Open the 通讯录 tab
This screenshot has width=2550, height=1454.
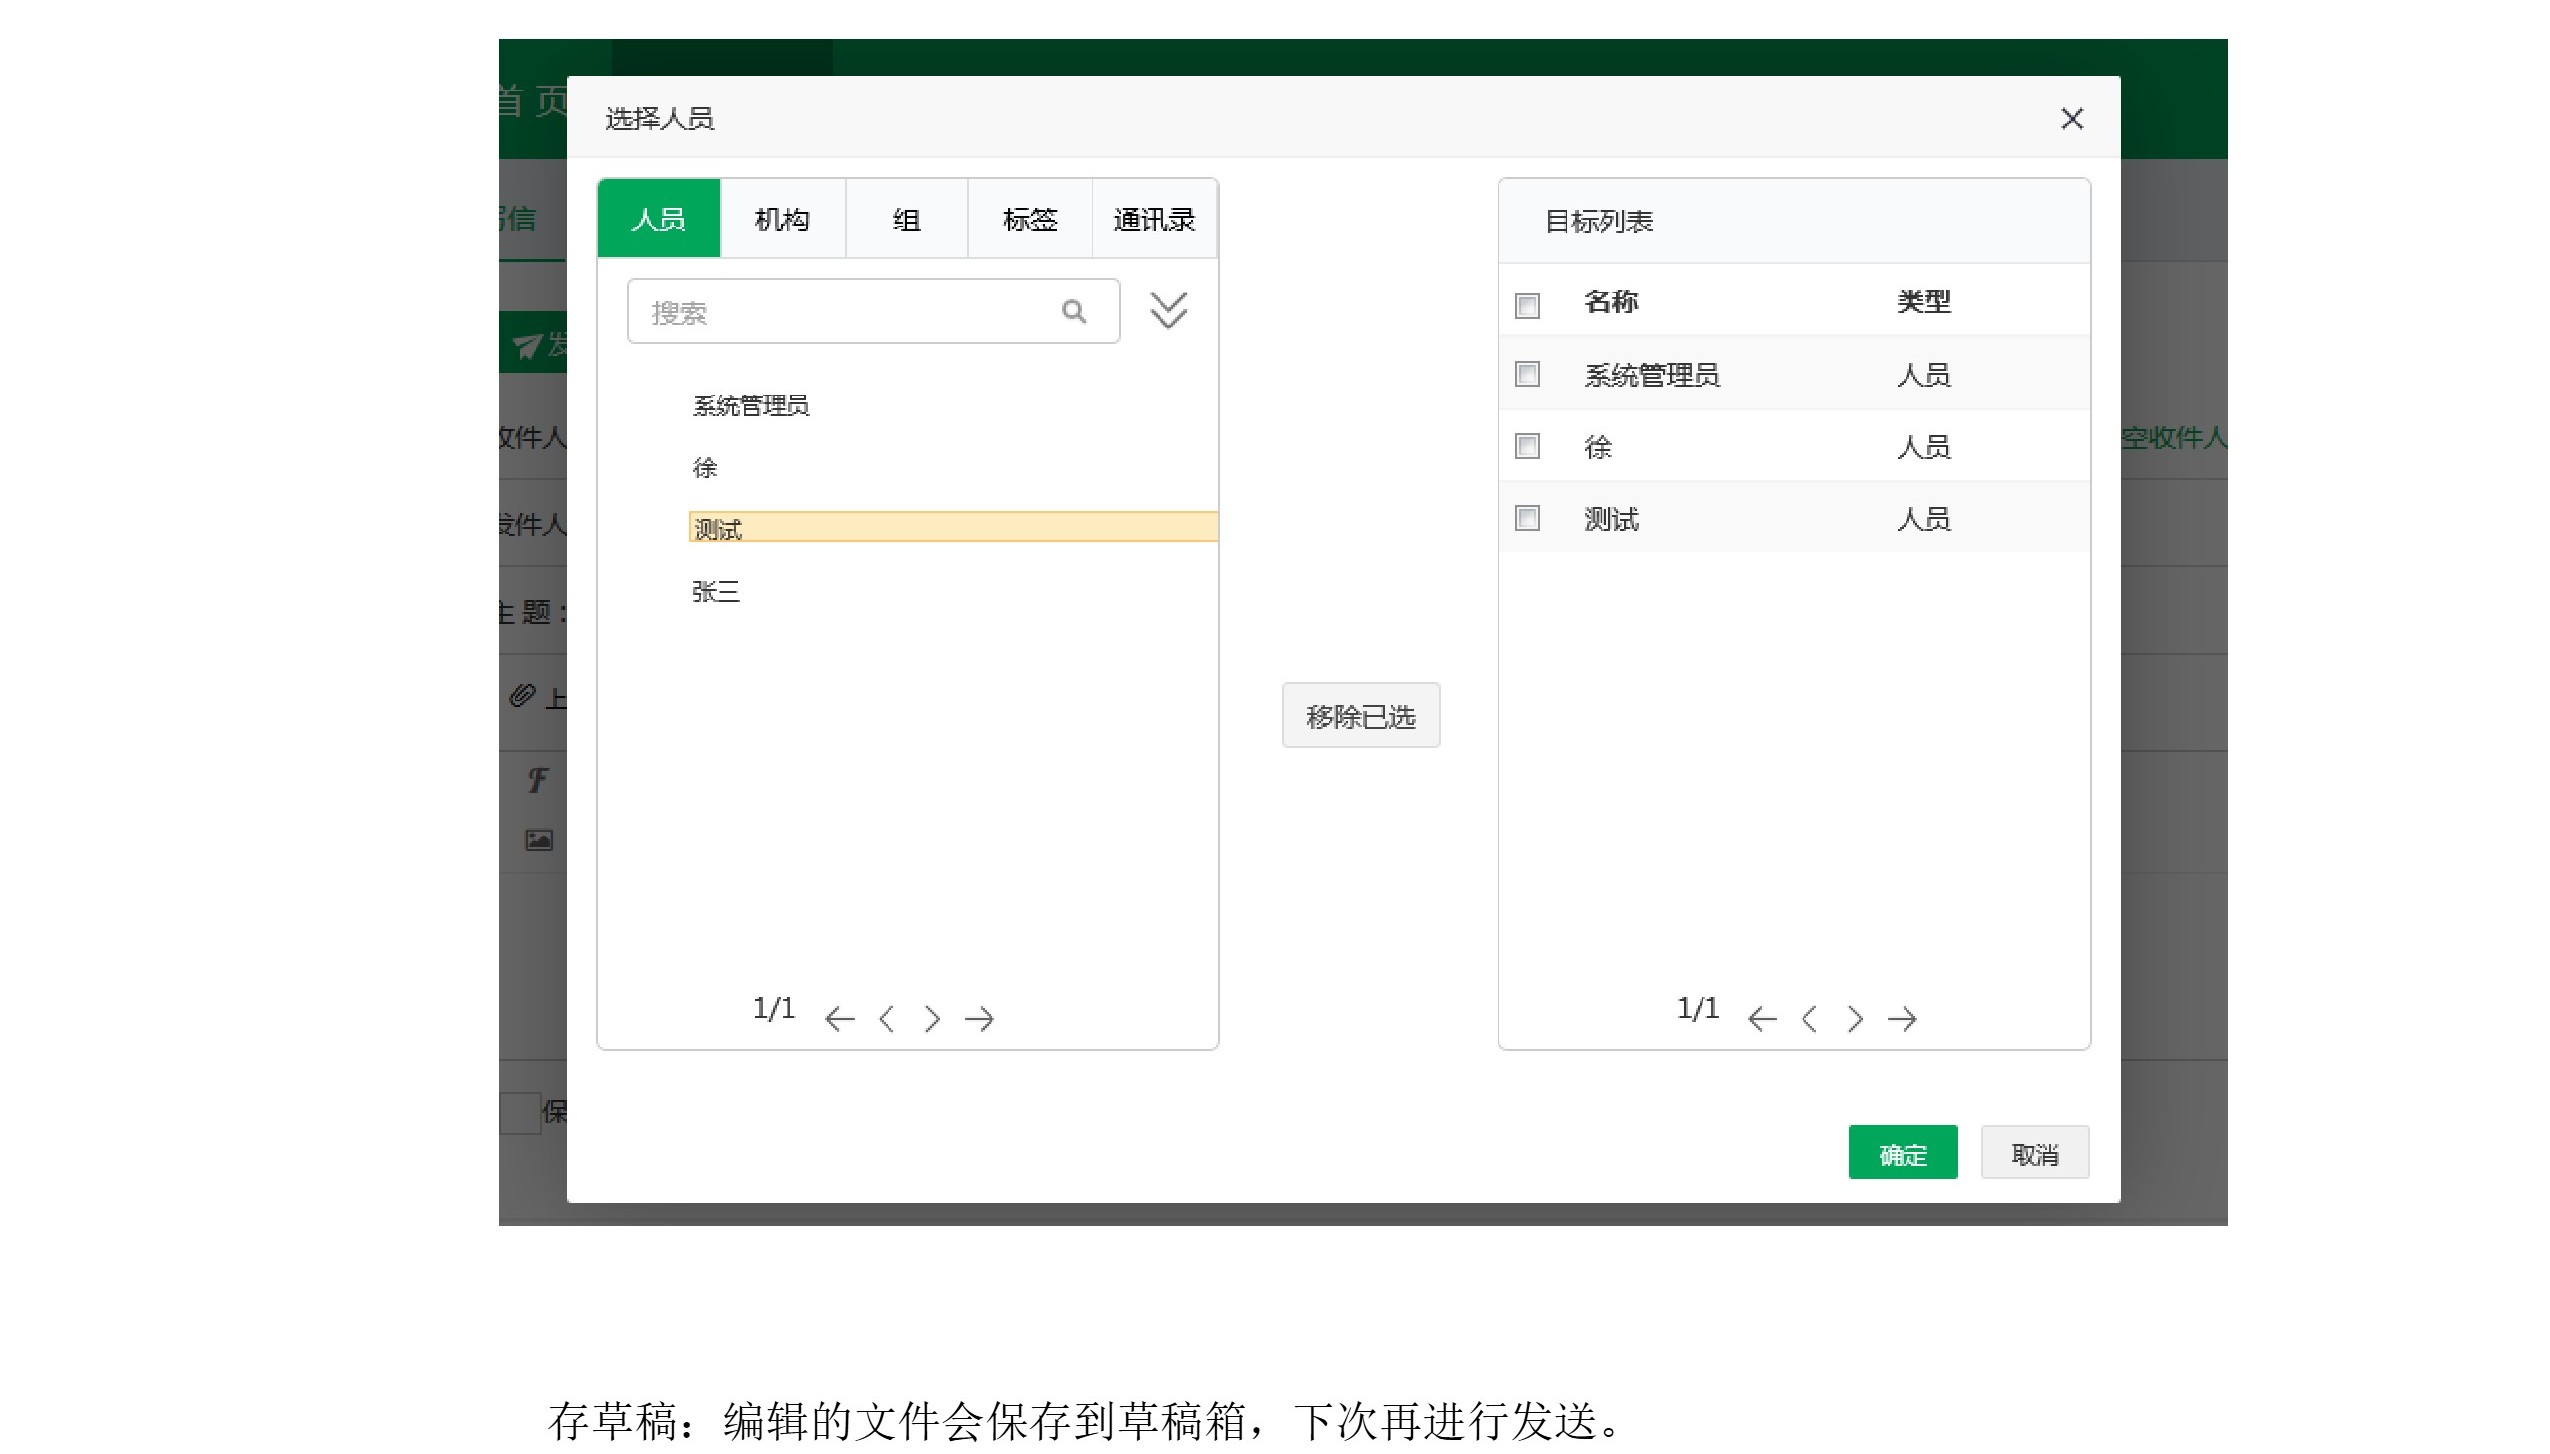coord(1154,219)
